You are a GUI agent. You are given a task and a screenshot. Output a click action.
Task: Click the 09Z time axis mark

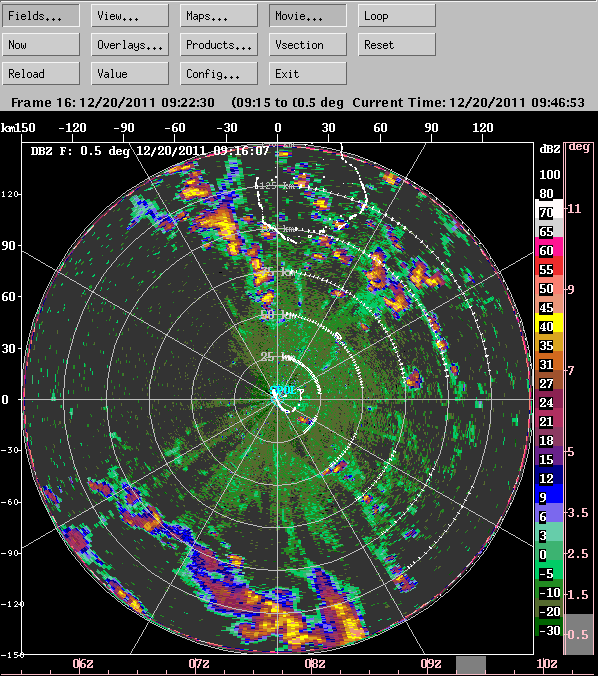(431, 663)
